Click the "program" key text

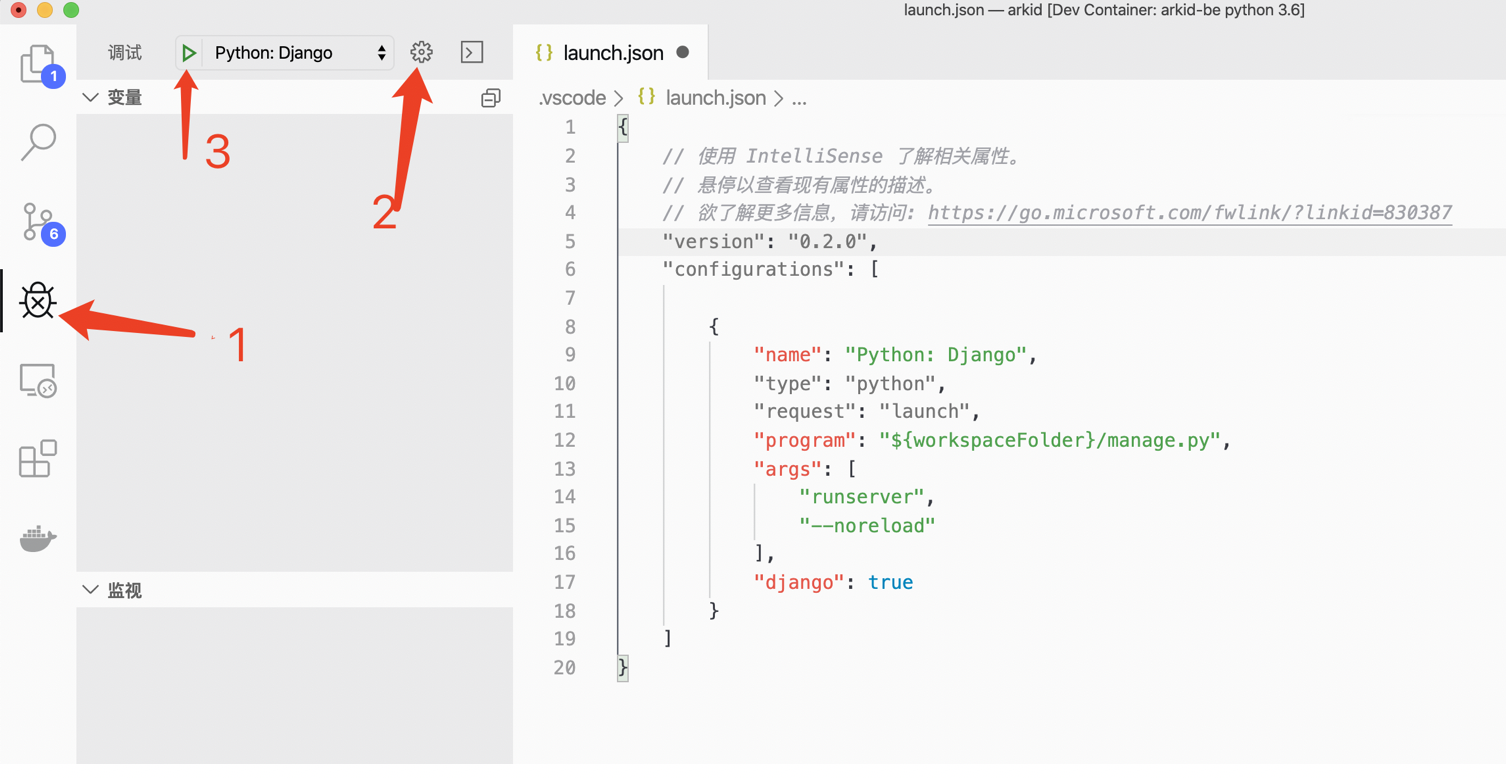(x=805, y=440)
